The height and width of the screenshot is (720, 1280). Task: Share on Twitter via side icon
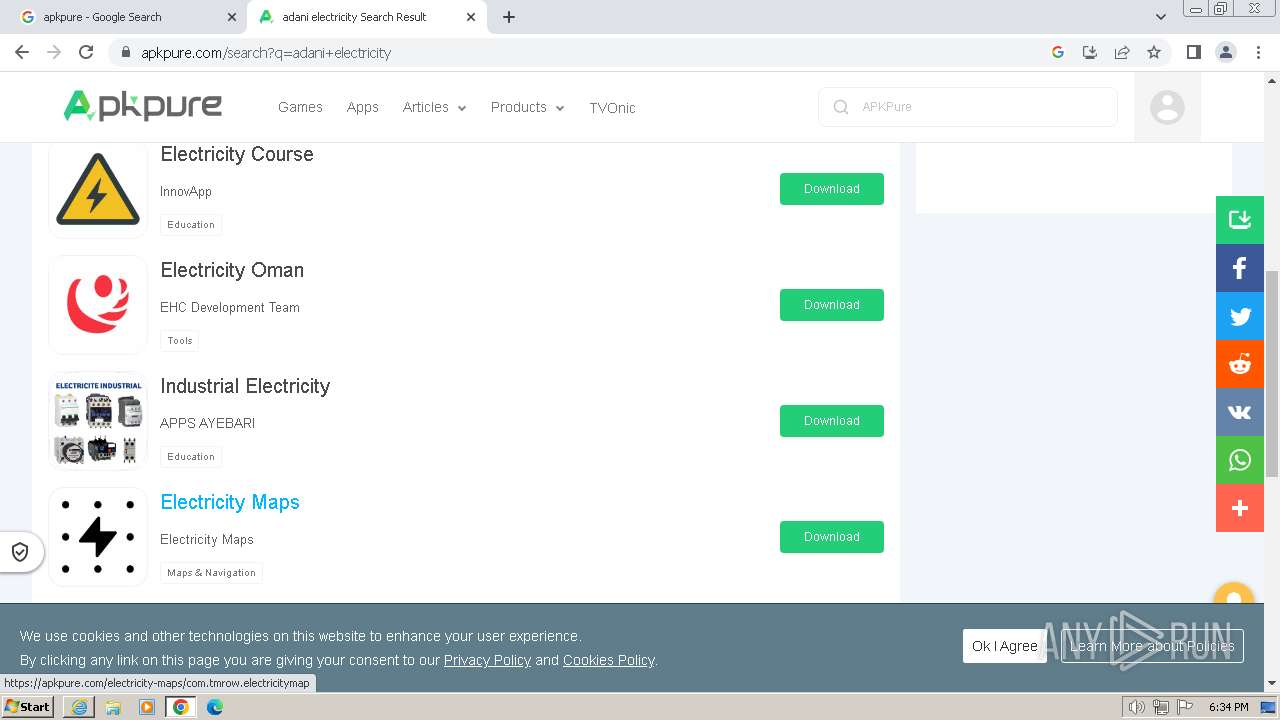[x=1240, y=316]
